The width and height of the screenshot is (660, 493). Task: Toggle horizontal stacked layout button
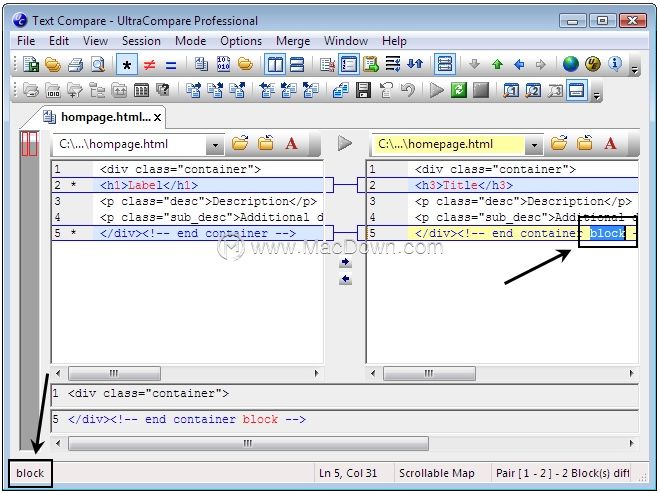point(297,64)
